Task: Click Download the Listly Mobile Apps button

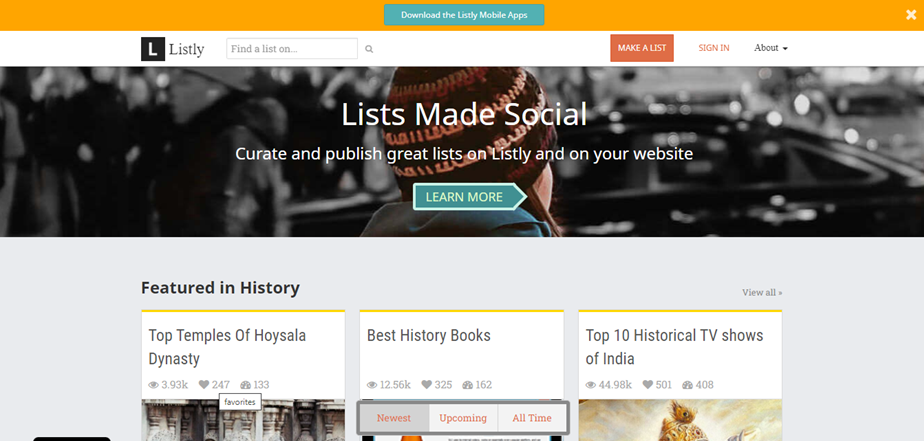Action: coord(463,15)
